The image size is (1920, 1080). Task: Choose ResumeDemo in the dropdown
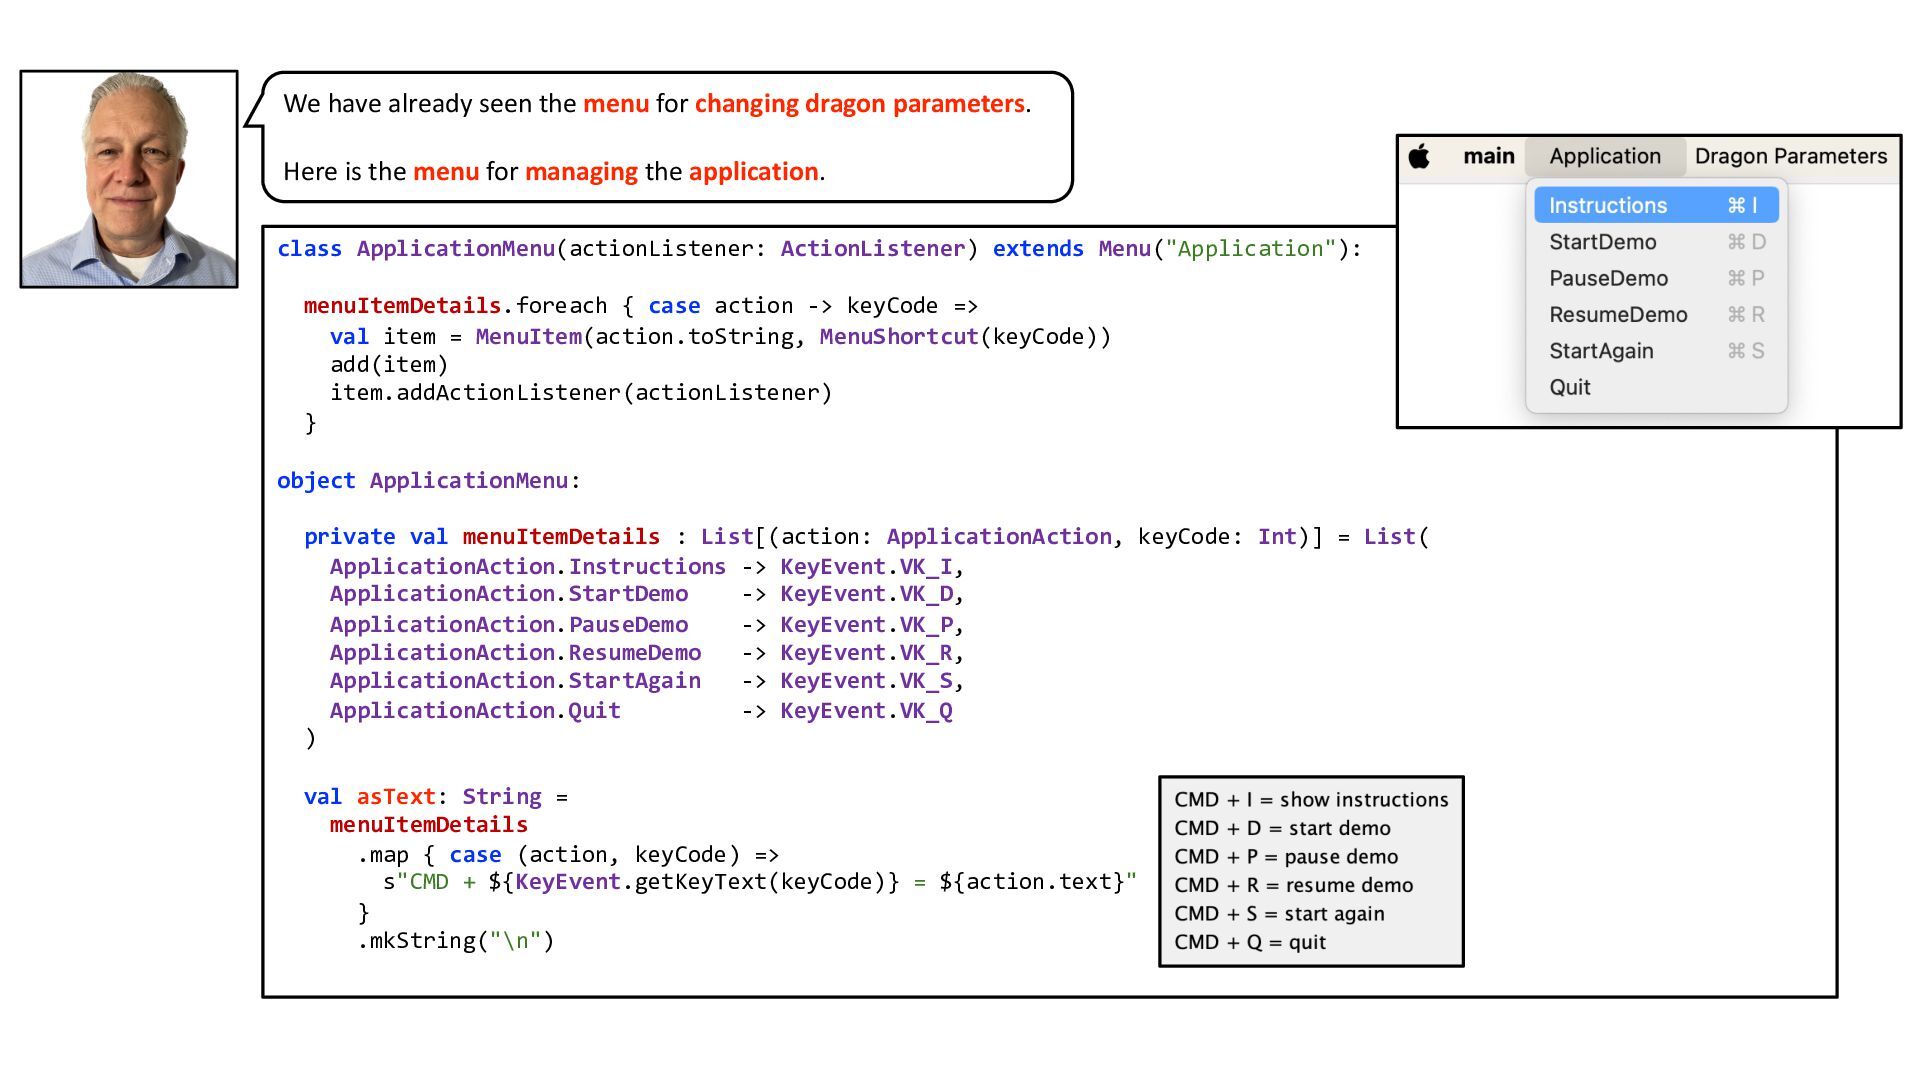[1617, 315]
